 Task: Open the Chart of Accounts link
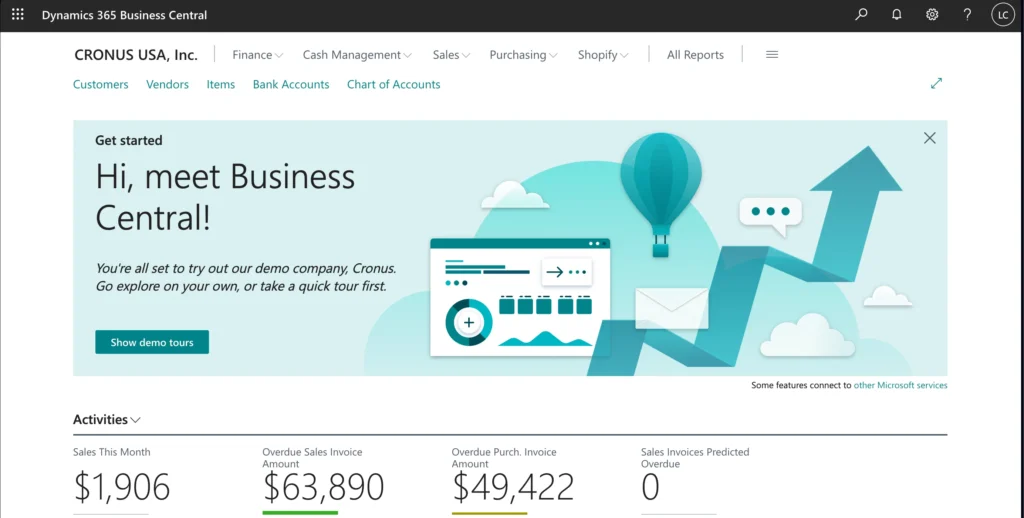(393, 84)
